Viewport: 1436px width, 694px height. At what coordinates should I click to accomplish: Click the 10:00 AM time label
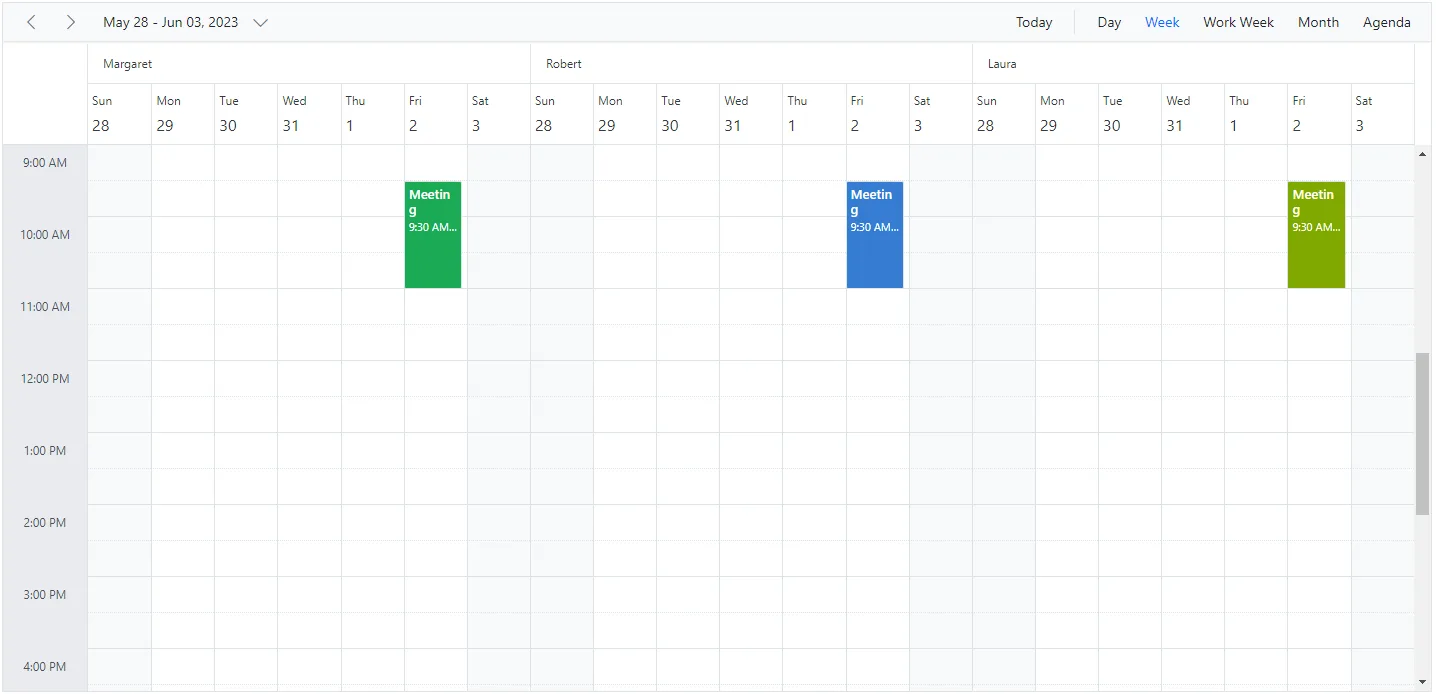[45, 235]
